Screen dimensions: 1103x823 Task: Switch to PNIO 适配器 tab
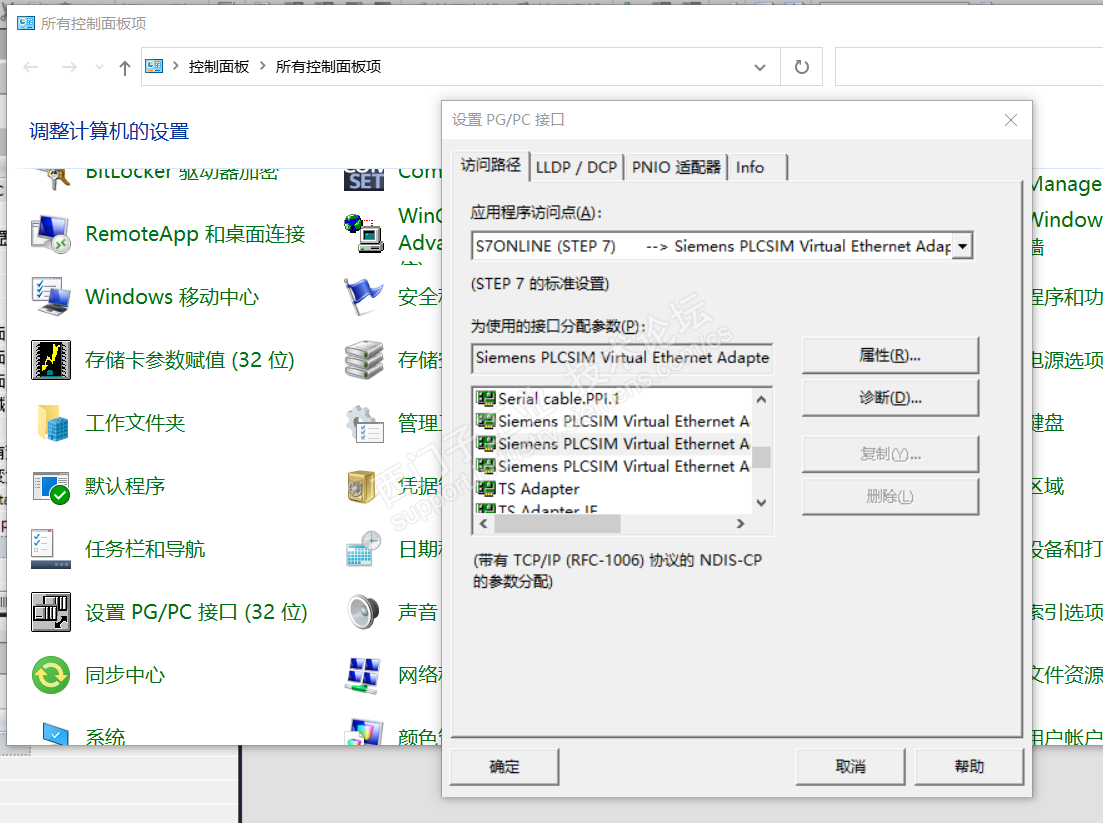(x=676, y=167)
